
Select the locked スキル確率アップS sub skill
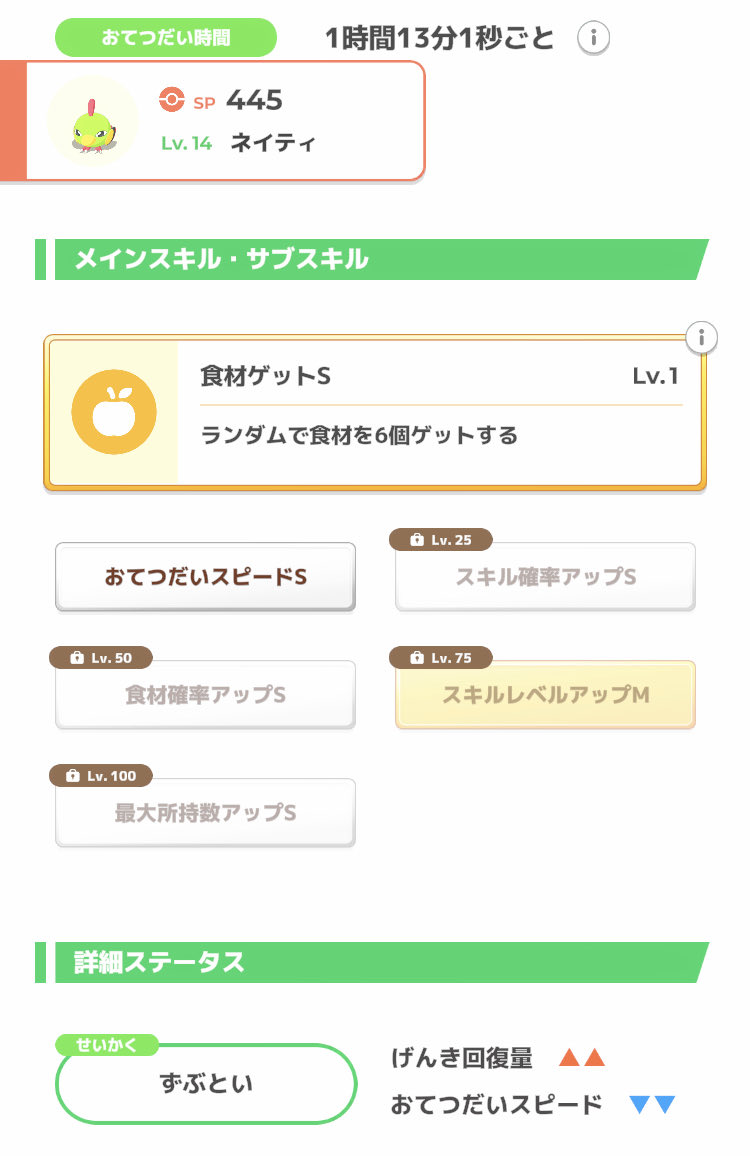(545, 577)
